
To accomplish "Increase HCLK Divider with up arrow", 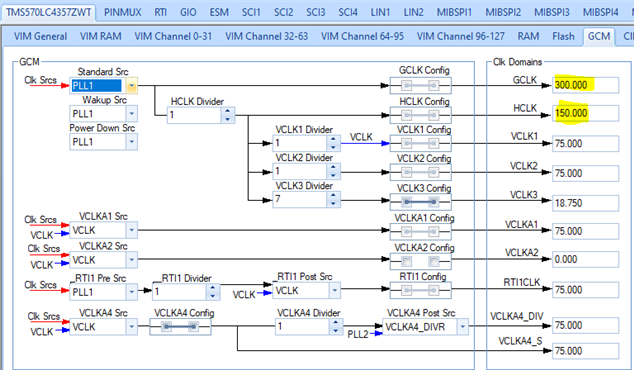I will pyautogui.click(x=228, y=111).
